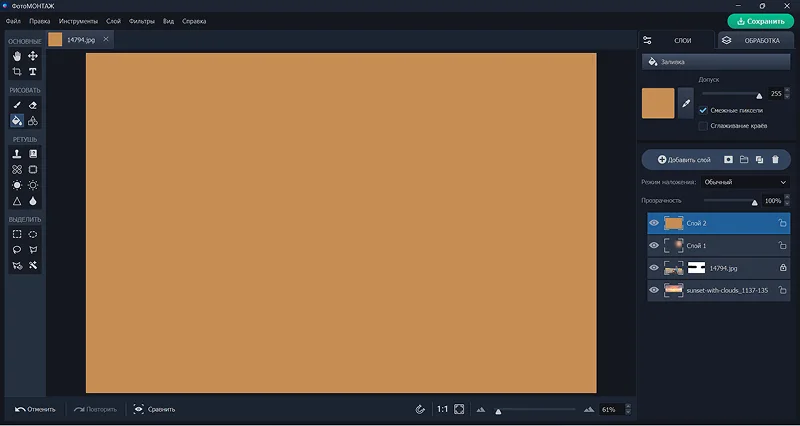Fit image to screen icon
The height and width of the screenshot is (426, 800).
click(x=459, y=409)
